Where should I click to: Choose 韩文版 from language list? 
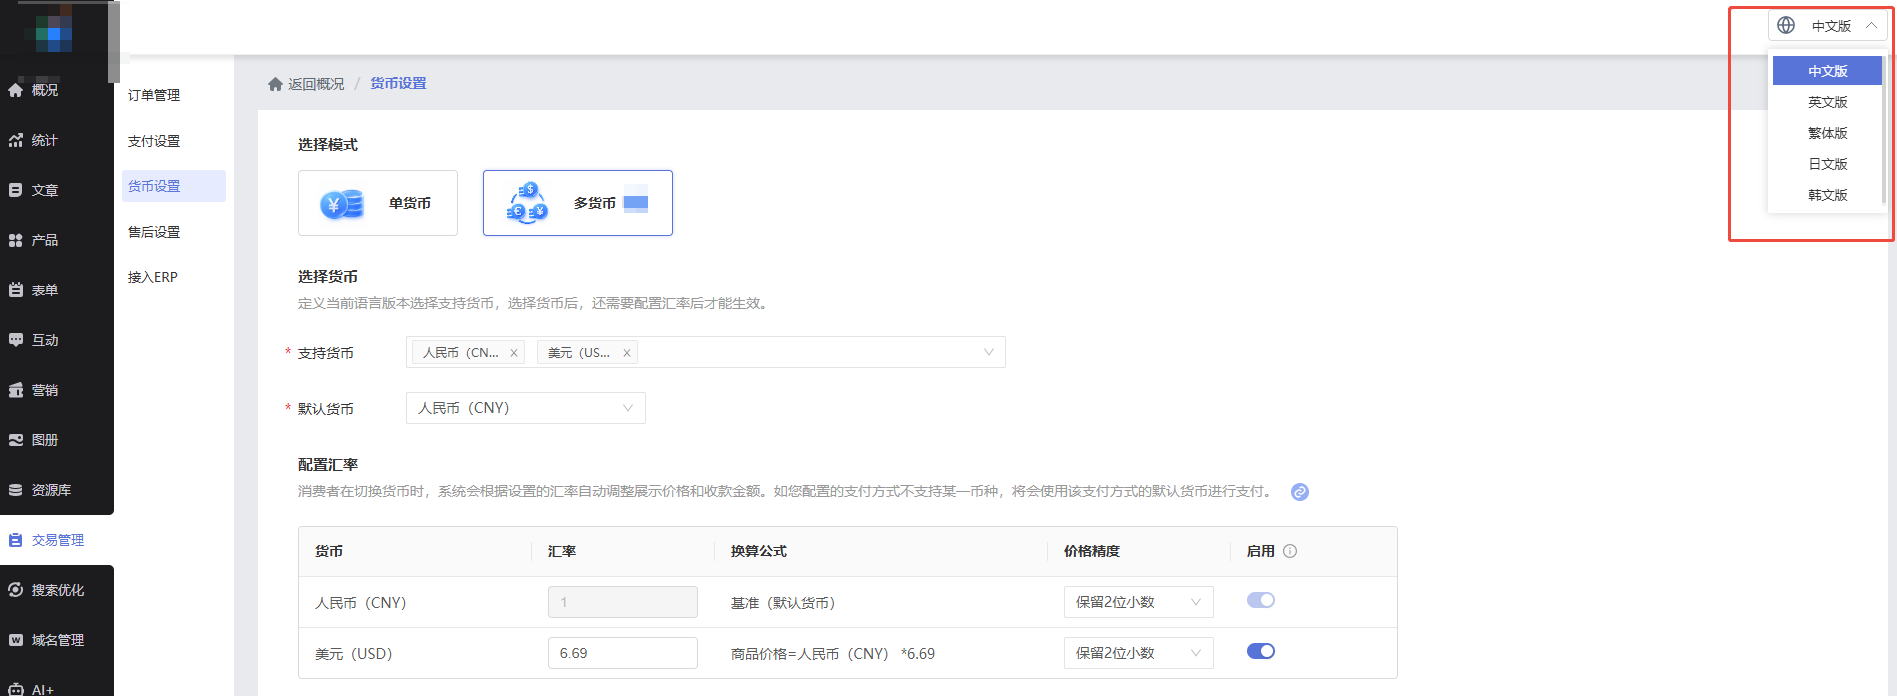pos(1828,195)
